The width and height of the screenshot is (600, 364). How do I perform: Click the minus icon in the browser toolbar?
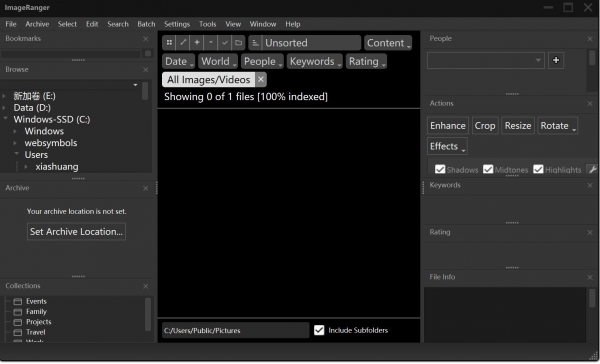210,43
